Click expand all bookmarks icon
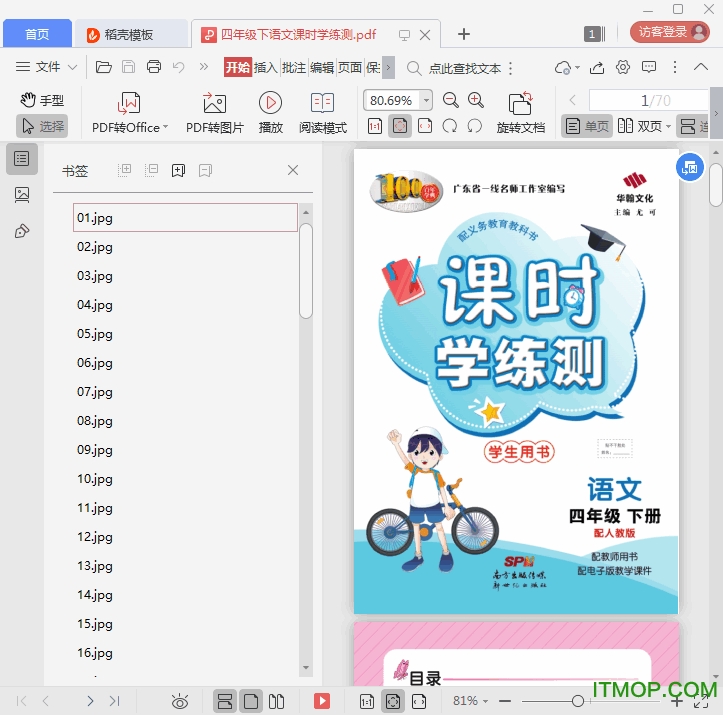 [124, 170]
